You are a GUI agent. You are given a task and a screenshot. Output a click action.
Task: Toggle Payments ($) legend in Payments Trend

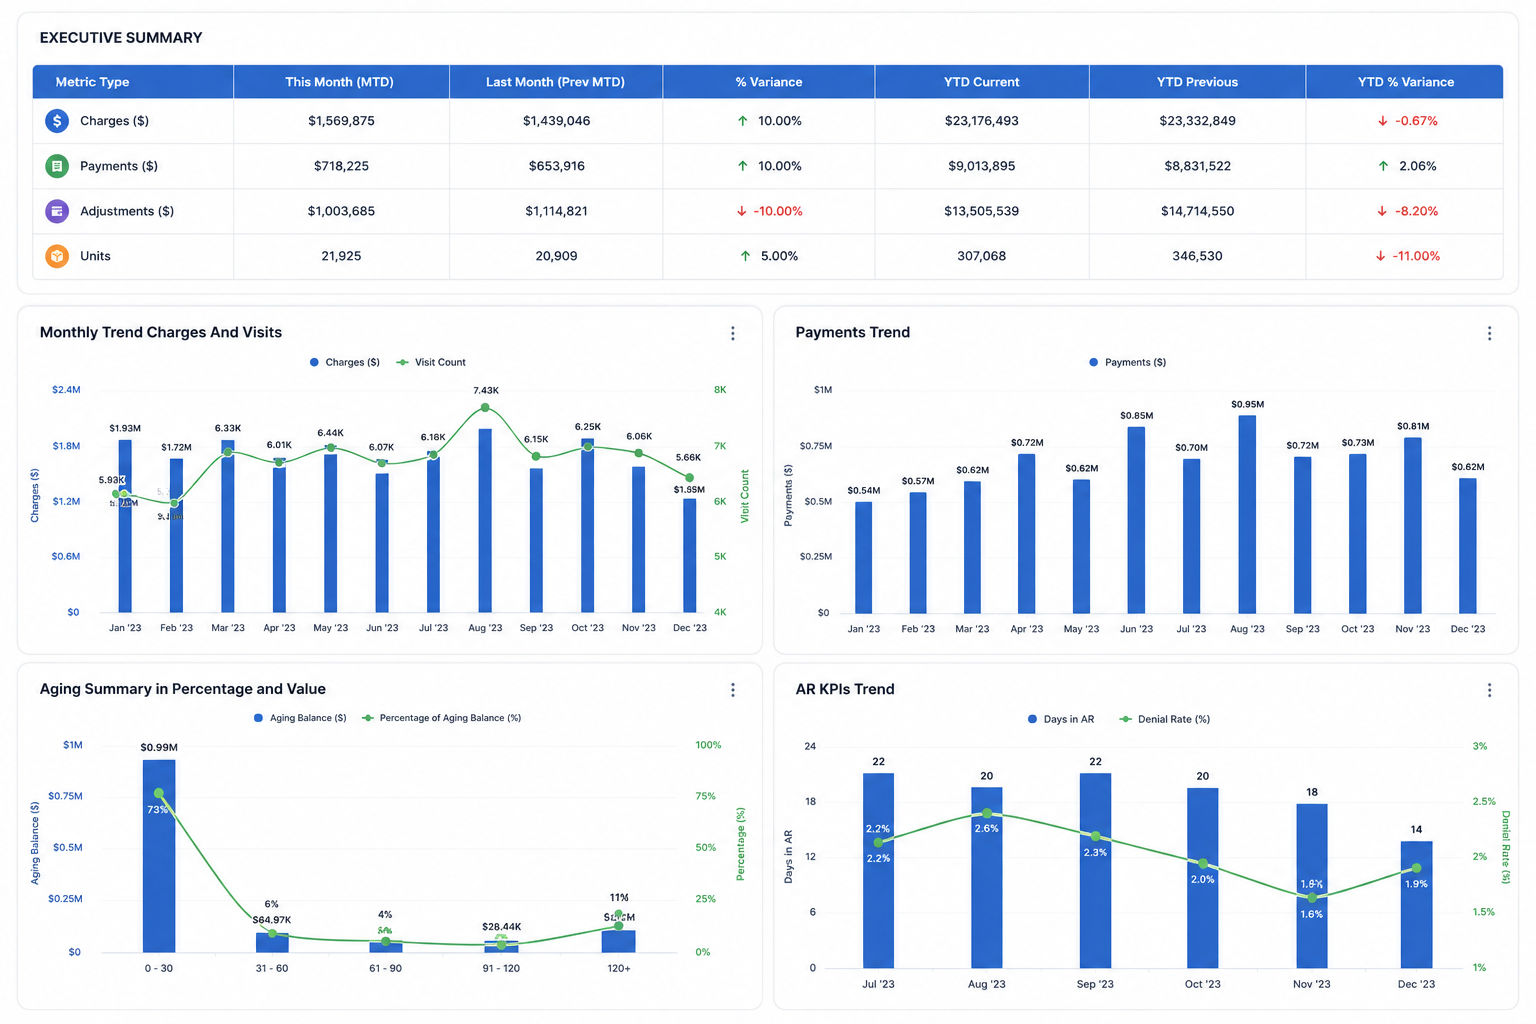click(x=1127, y=362)
